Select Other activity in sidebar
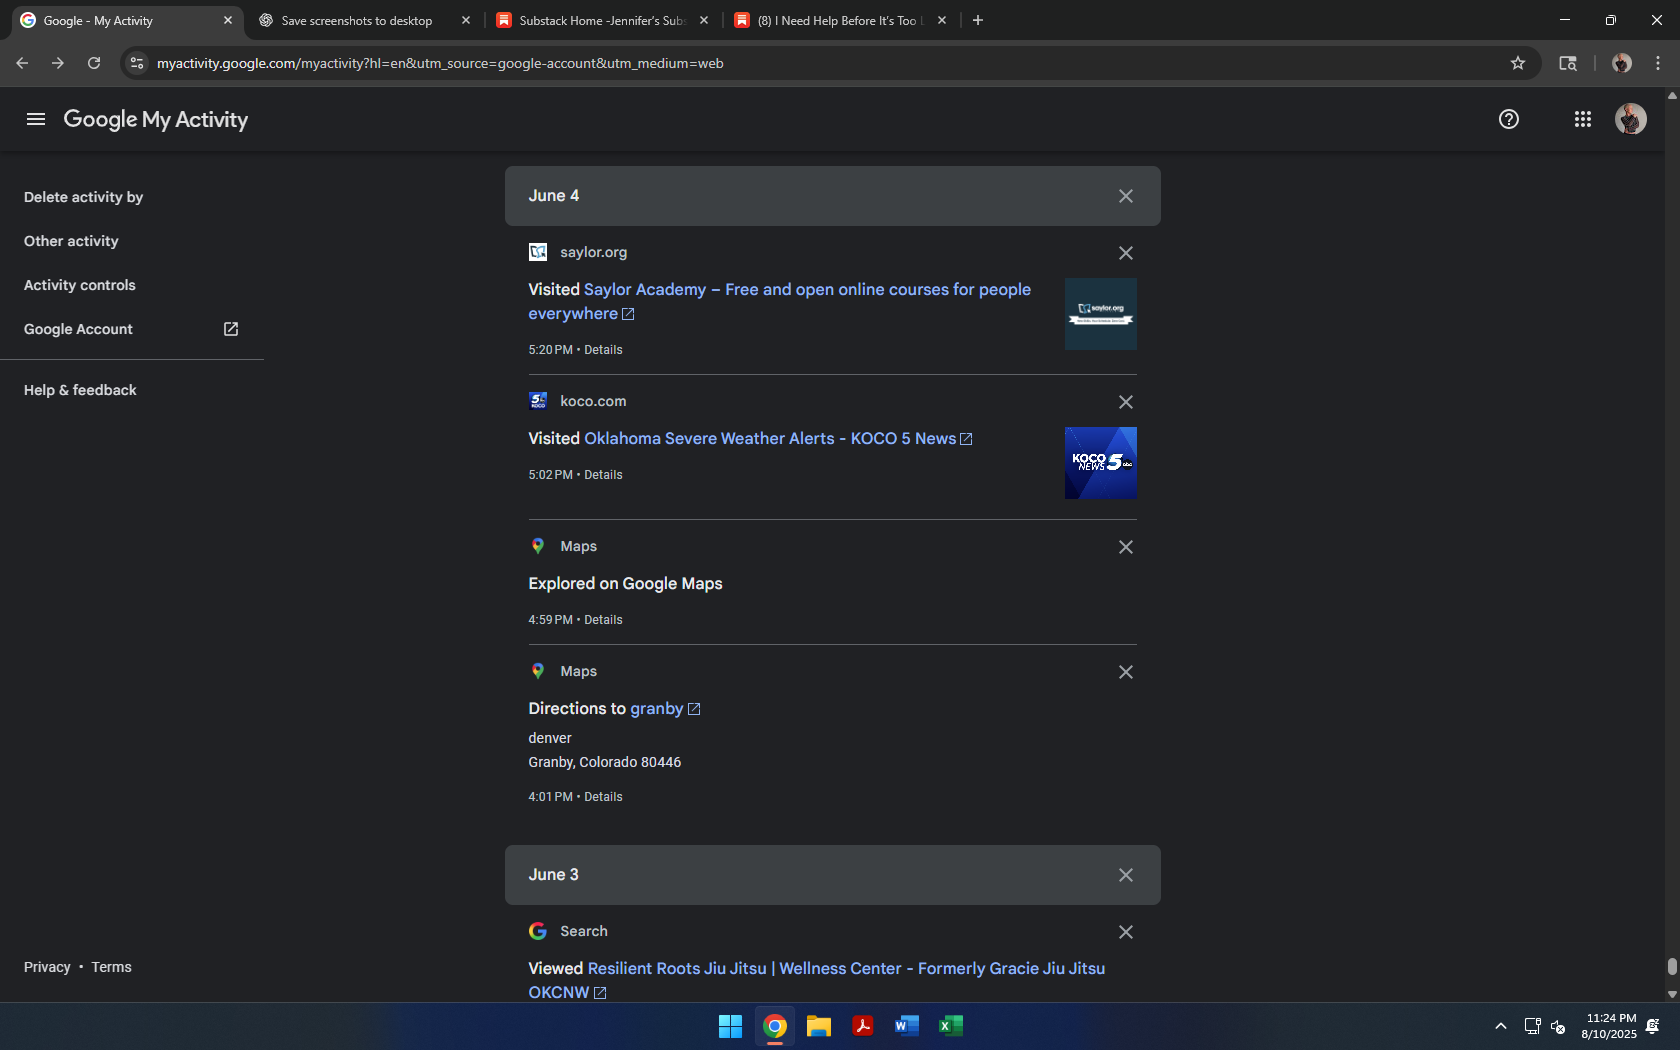Screen dimensions: 1680x1050 pos(71,241)
